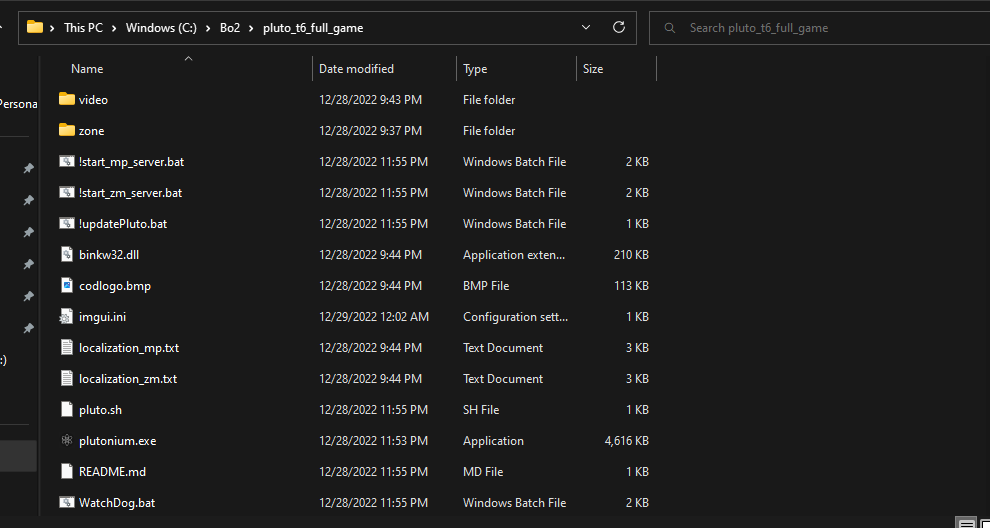This screenshot has height=528, width=990.
Task: Sort files by Name column
Action: pos(87,69)
